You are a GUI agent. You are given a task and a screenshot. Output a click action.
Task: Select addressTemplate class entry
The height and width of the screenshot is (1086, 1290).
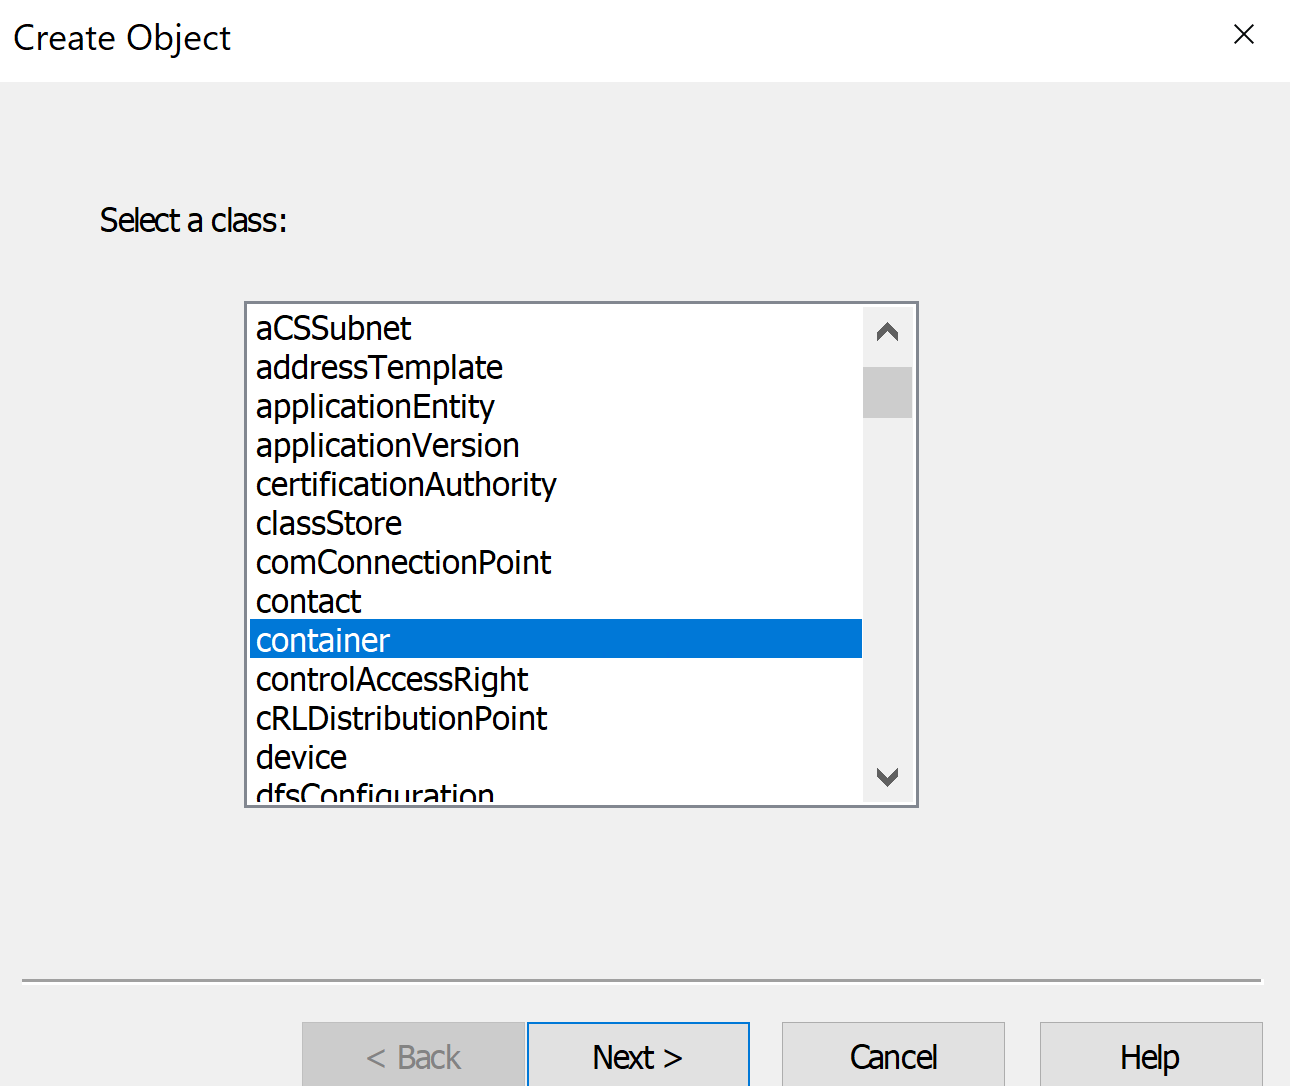pyautogui.click(x=379, y=368)
